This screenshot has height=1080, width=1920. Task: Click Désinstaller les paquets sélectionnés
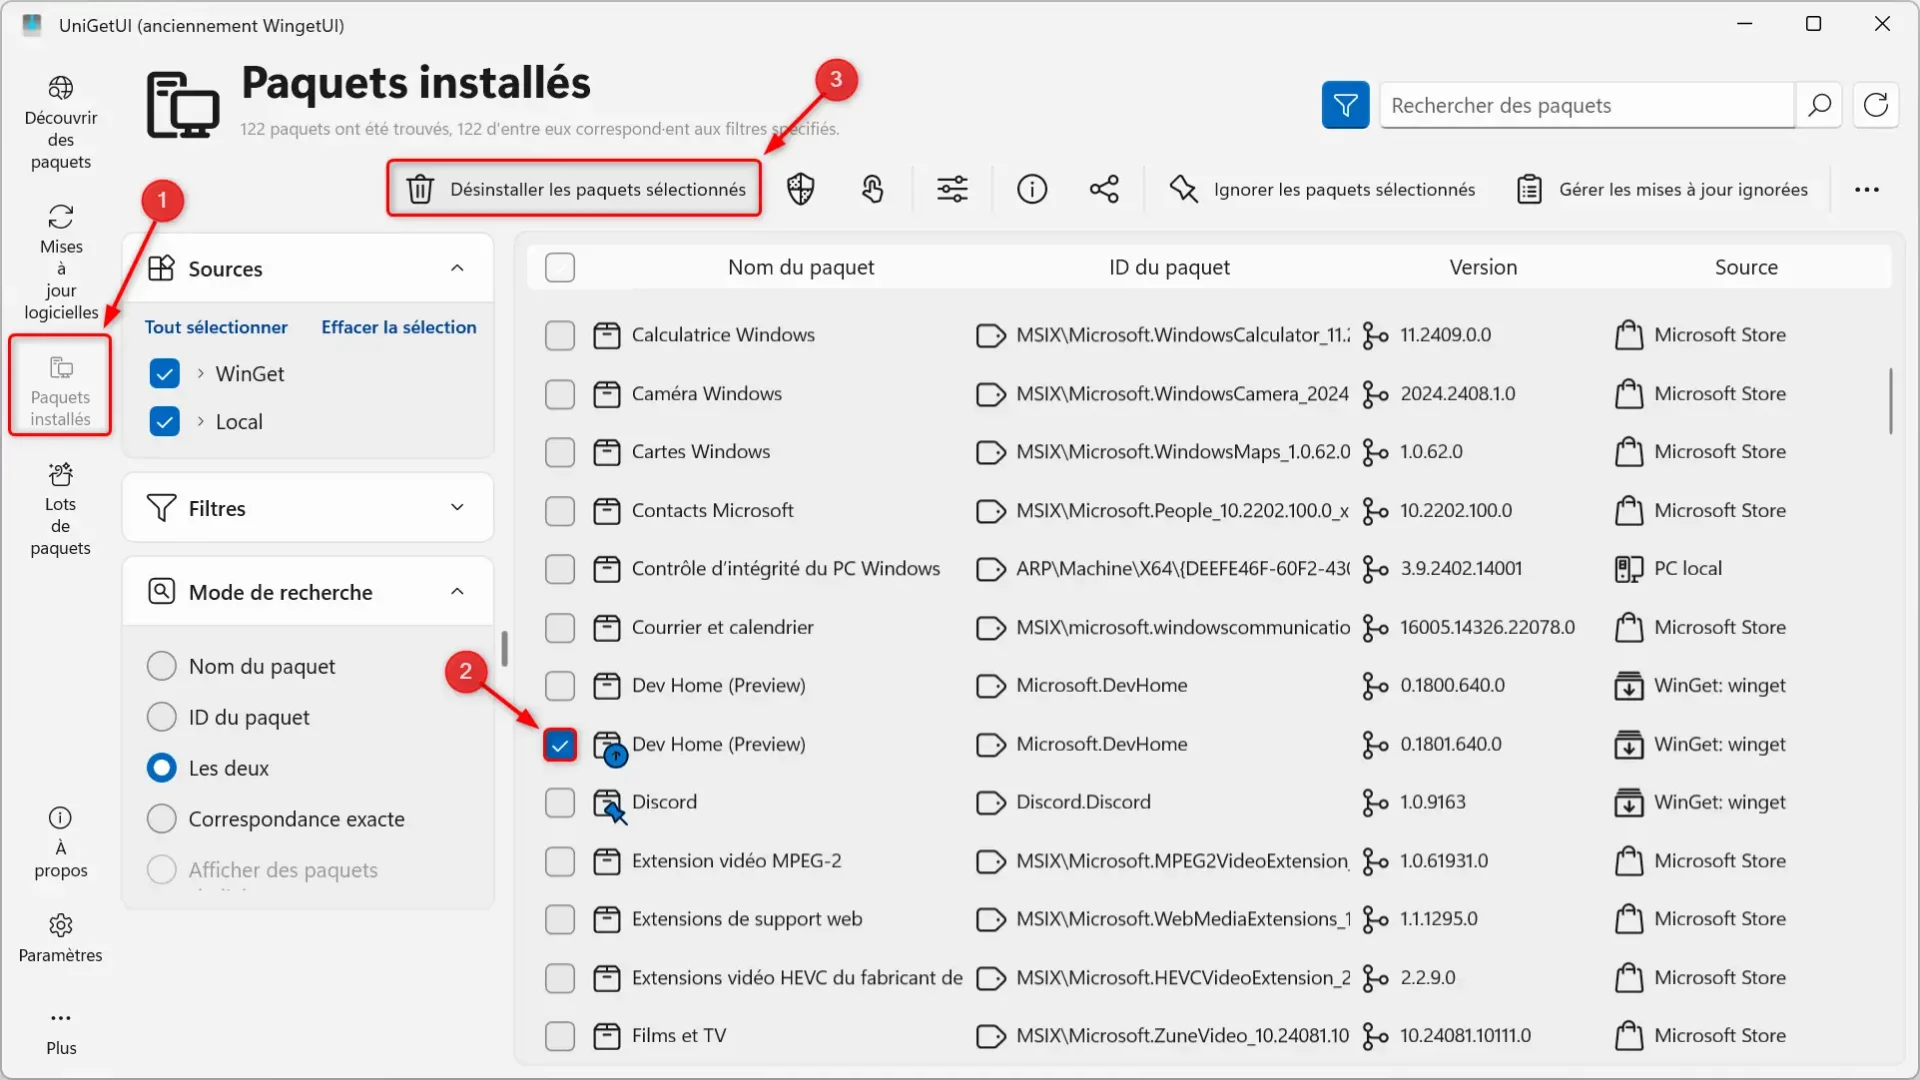click(574, 189)
